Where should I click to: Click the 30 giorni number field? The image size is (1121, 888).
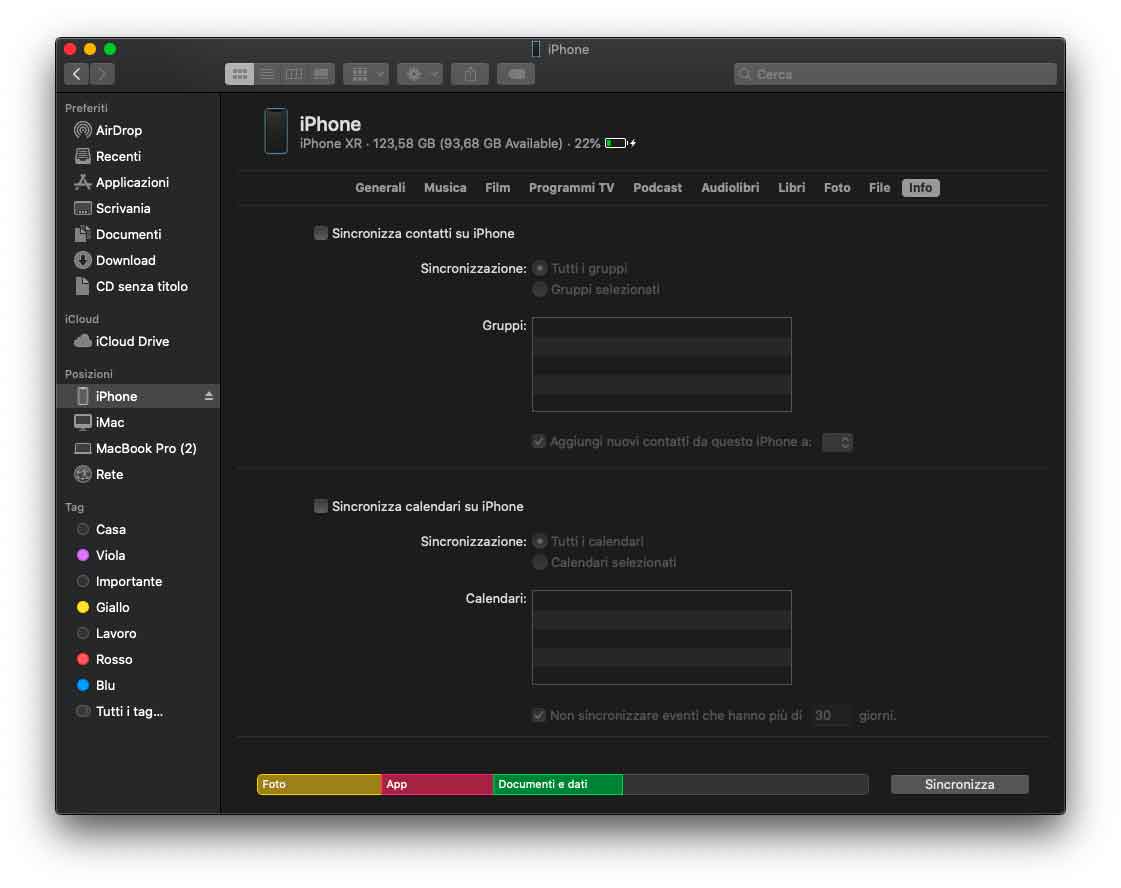click(831, 715)
